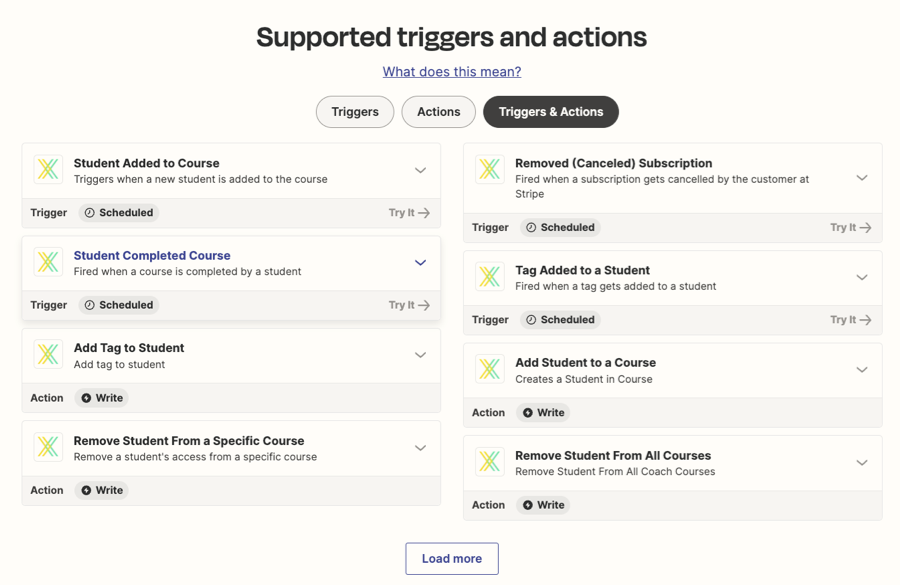Screen dimensions: 900x585
Task: Expand the Student Added to Course card
Action: click(421, 171)
